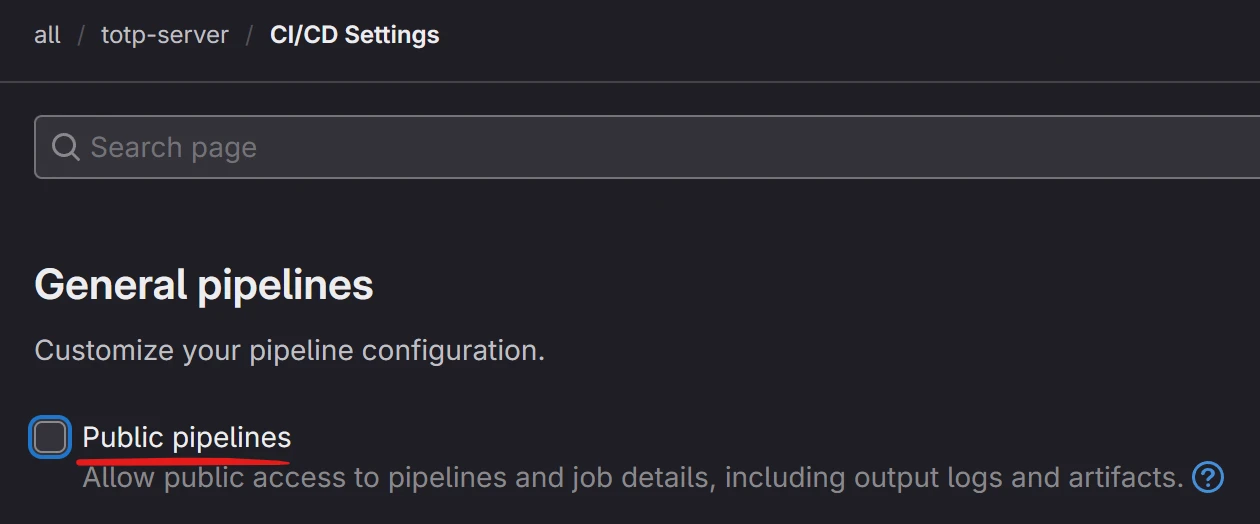Click the search magnifier icon
Image resolution: width=1260 pixels, height=524 pixels.
[x=66, y=148]
